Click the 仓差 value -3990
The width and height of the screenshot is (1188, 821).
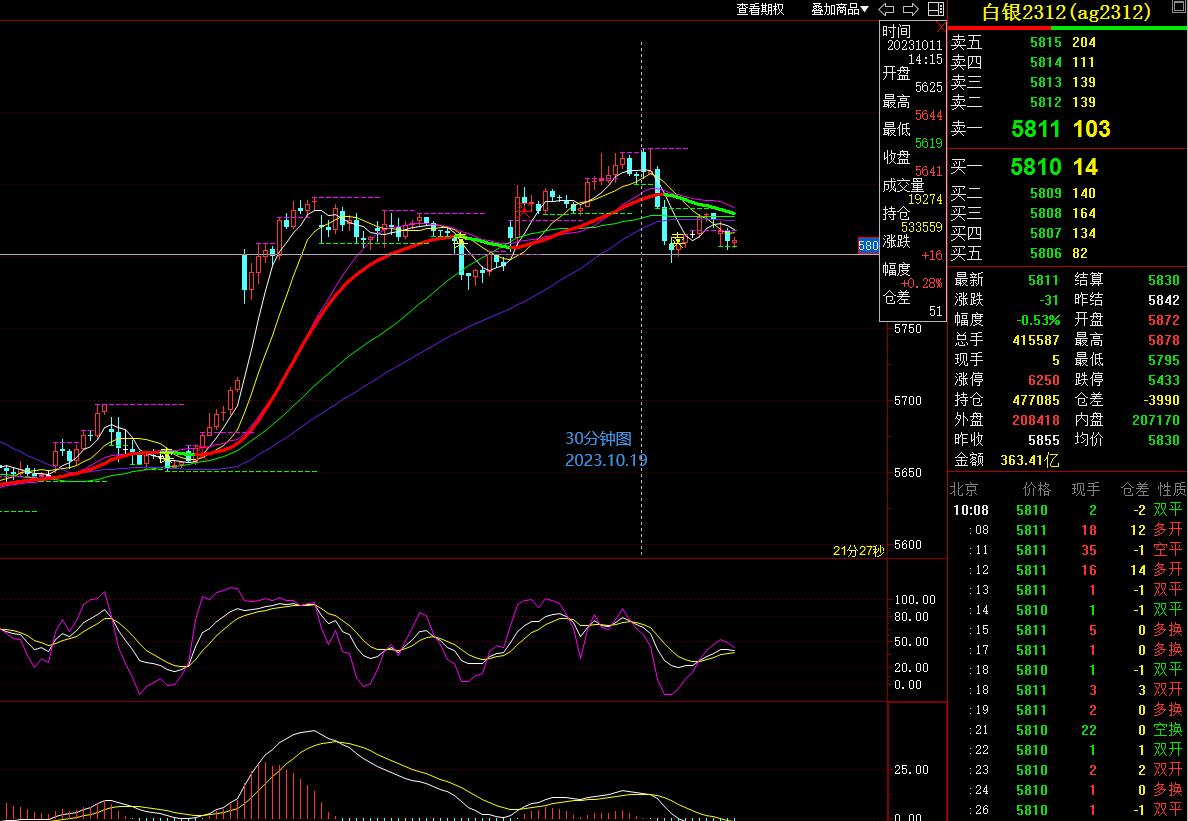[x=1160, y=400]
